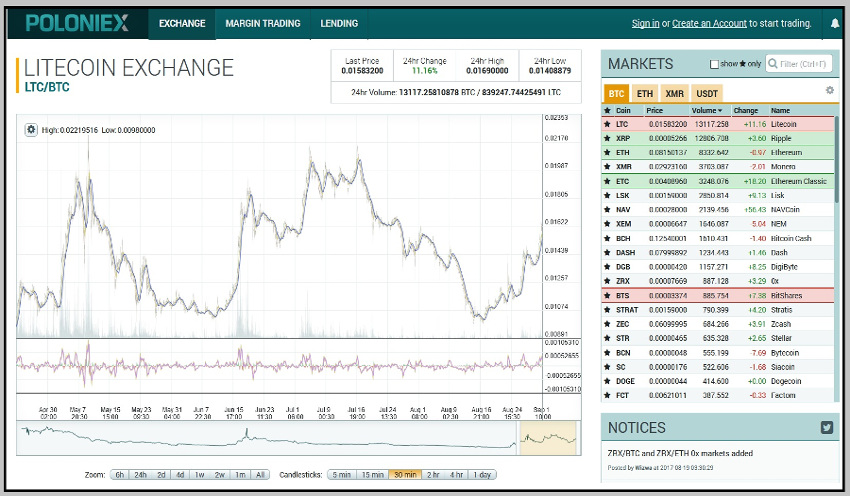Star the FCT Factom market row
This screenshot has height=496, width=850.
point(607,395)
